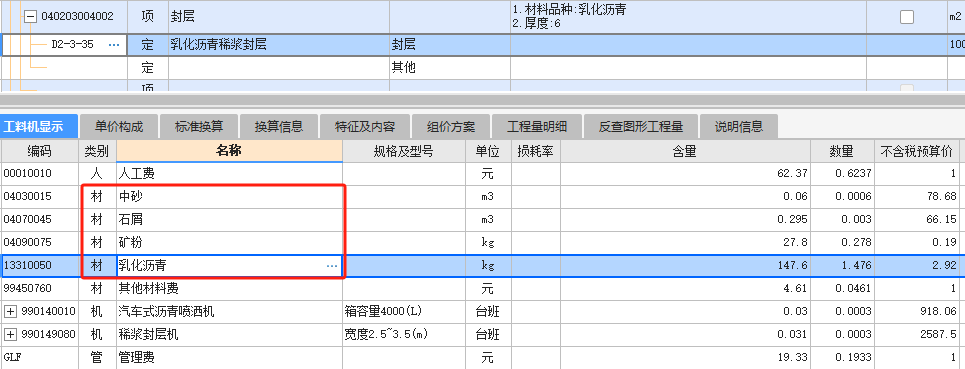Open the 反查图形工程量 tab
This screenshot has height=369, width=965.
click(x=641, y=127)
